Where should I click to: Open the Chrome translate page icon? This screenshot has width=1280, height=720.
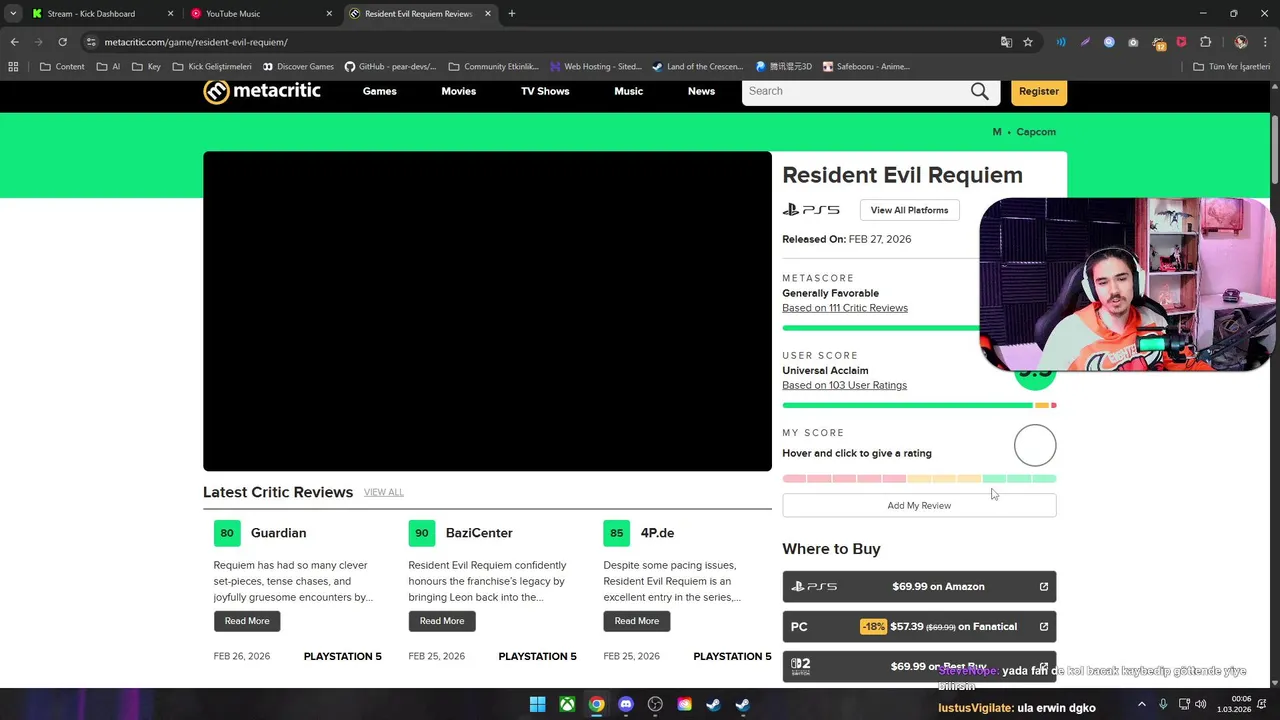[1007, 42]
